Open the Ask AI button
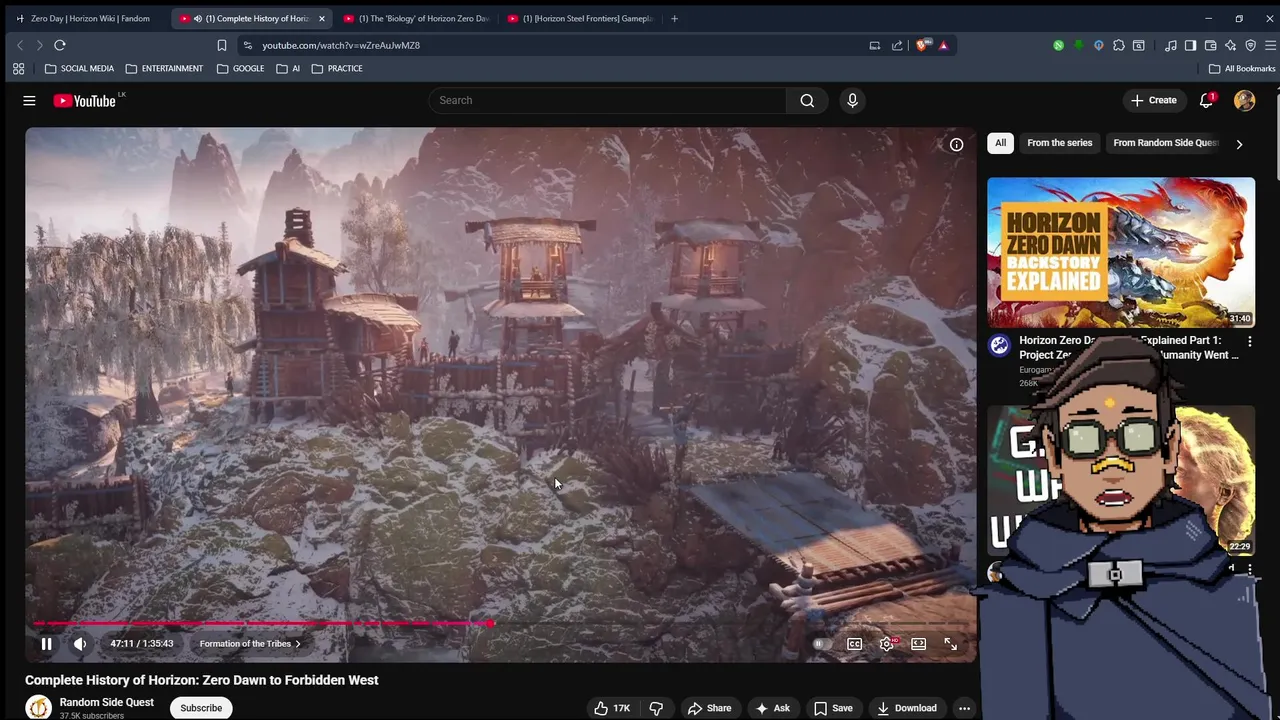Viewport: 1280px width, 720px height. click(x=772, y=708)
